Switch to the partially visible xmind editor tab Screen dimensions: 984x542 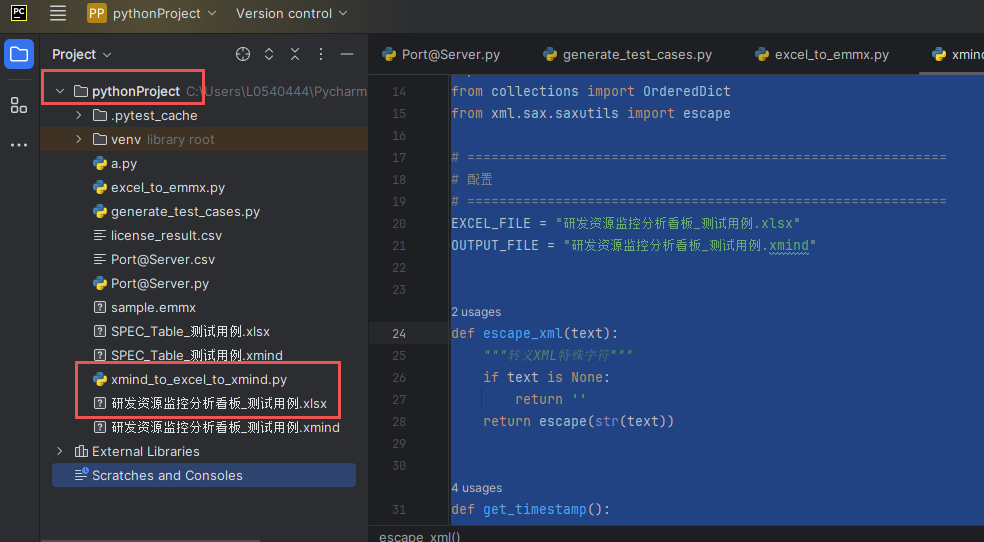958,55
